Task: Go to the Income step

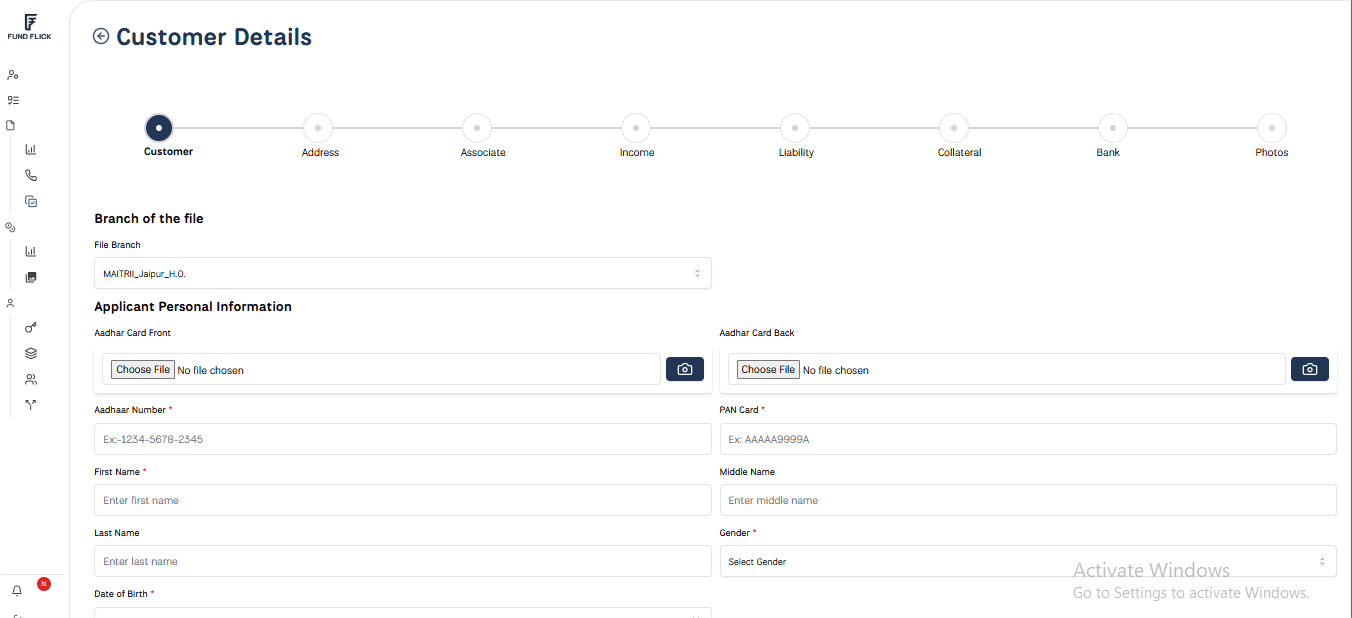Action: tap(636, 128)
